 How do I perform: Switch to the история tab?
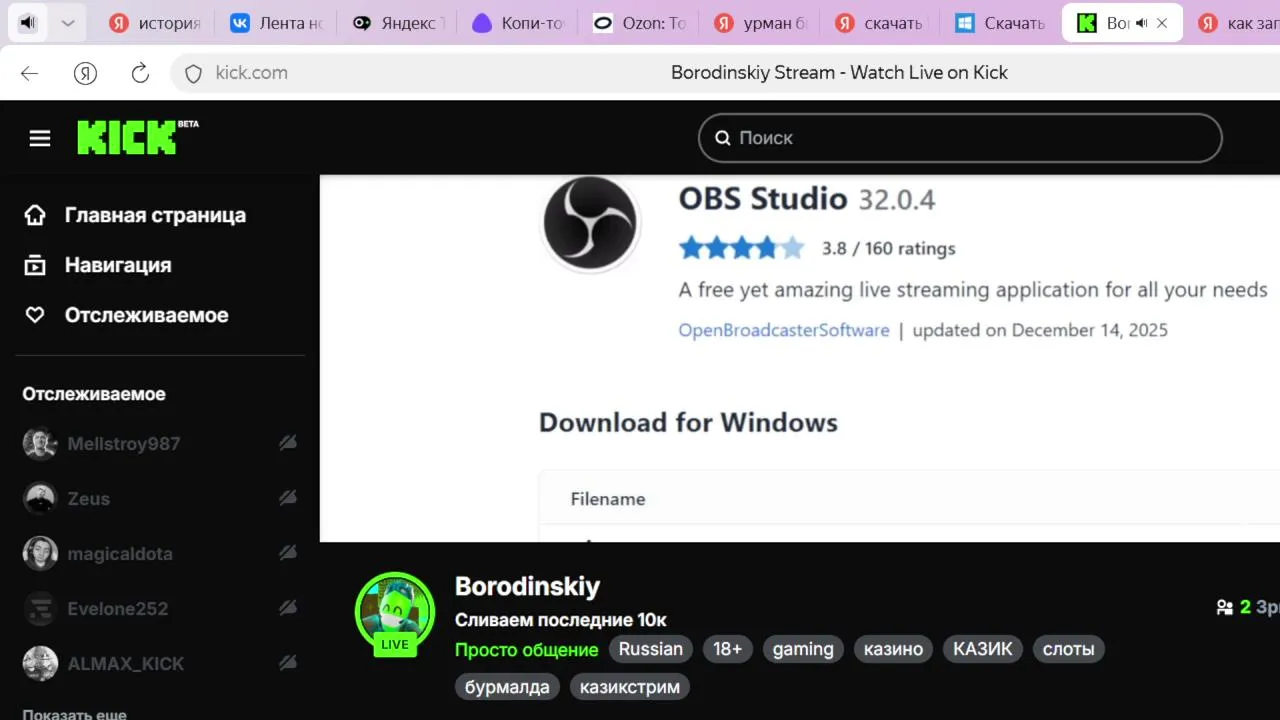[x=155, y=23]
